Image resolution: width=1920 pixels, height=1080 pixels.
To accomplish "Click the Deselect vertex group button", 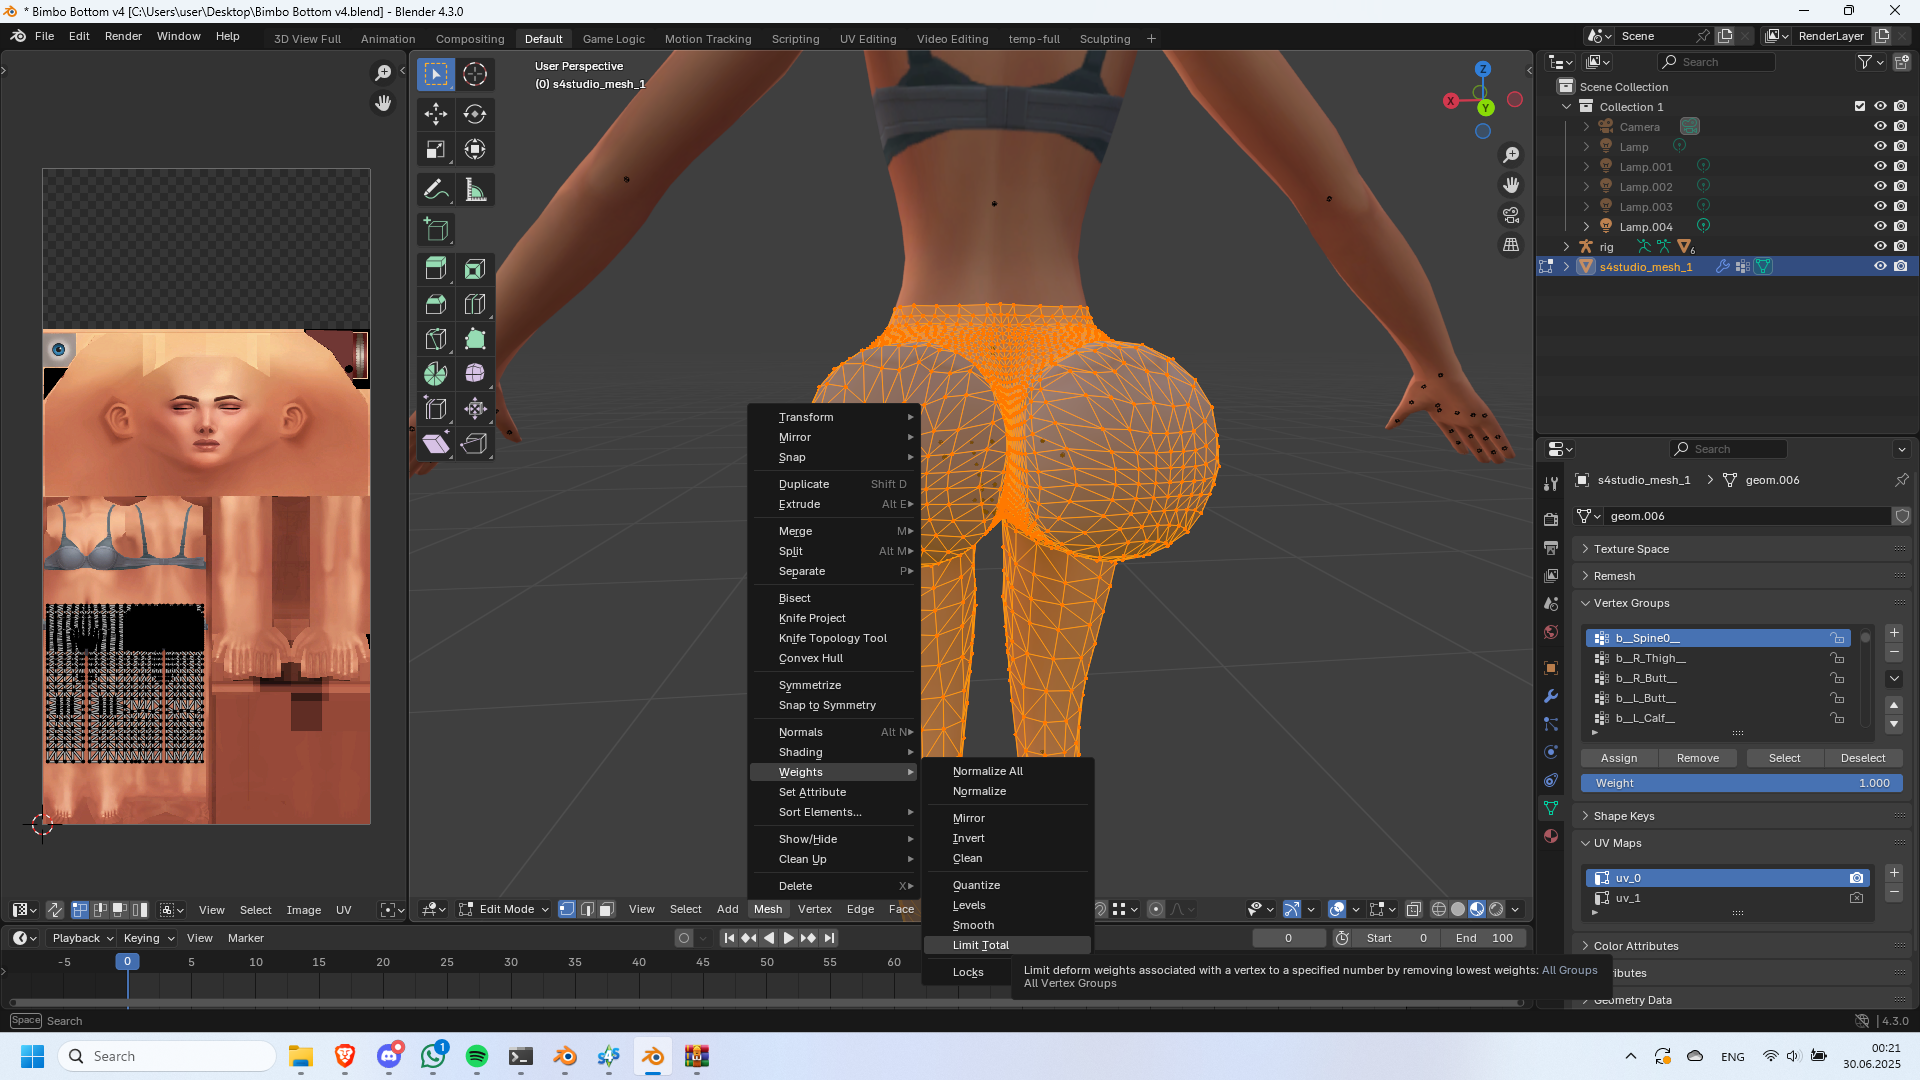I will [x=1863, y=758].
